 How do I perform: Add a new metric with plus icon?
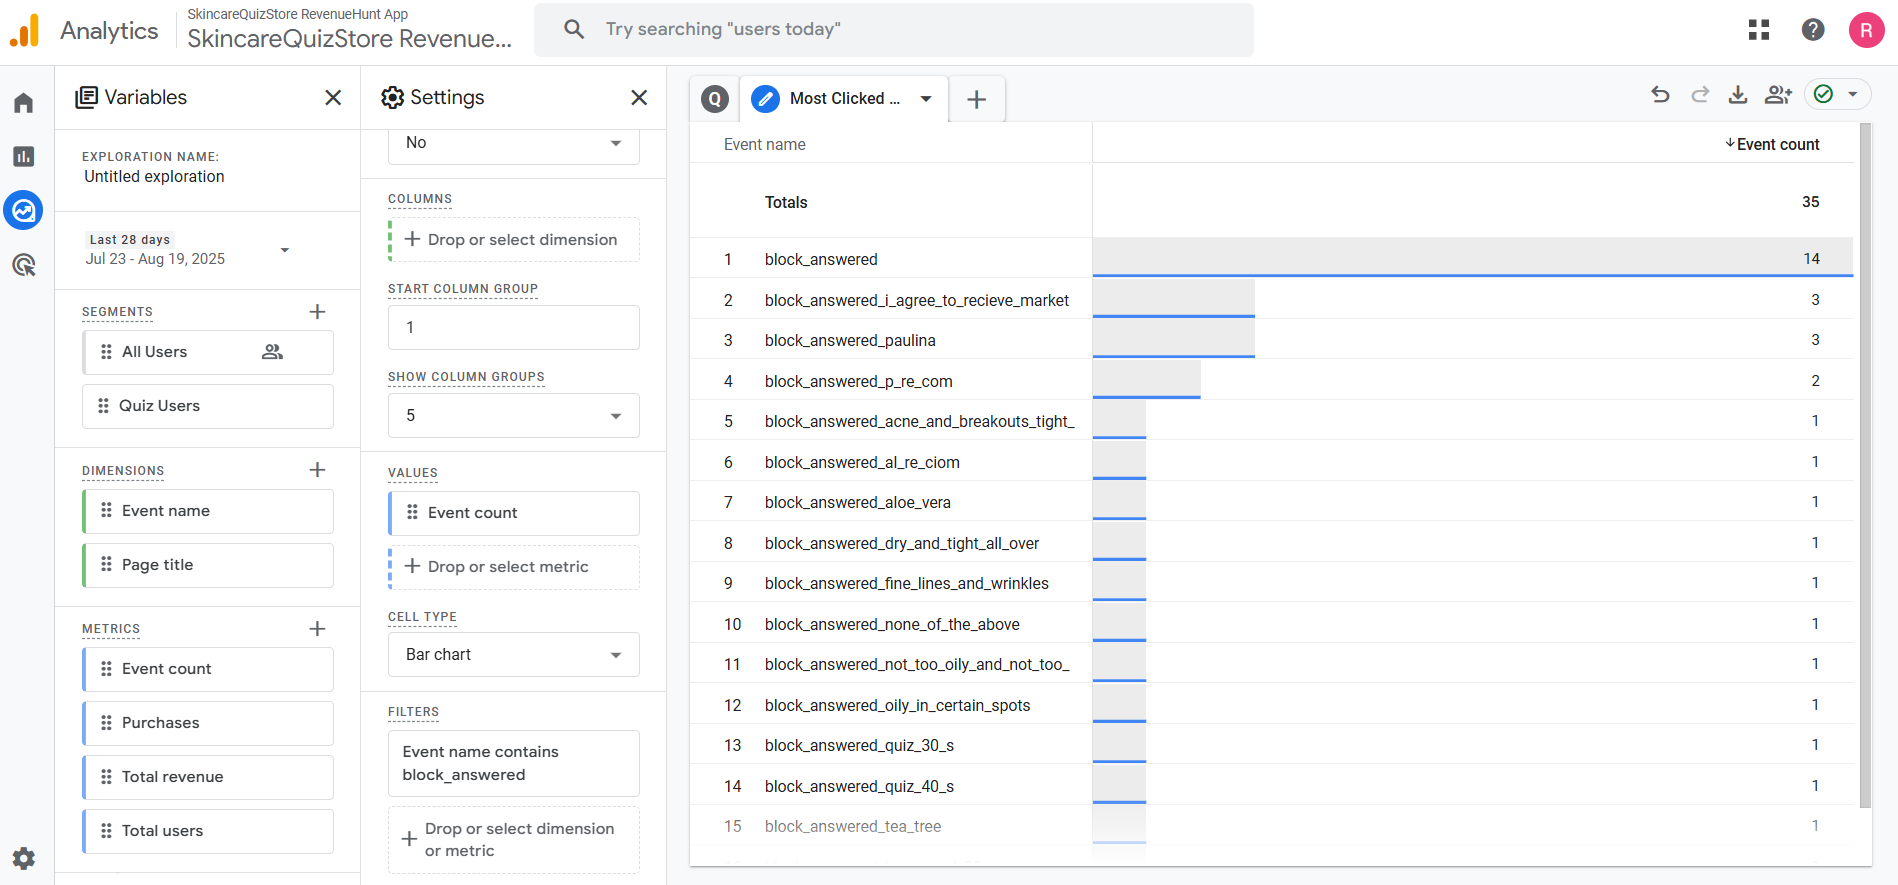317,629
